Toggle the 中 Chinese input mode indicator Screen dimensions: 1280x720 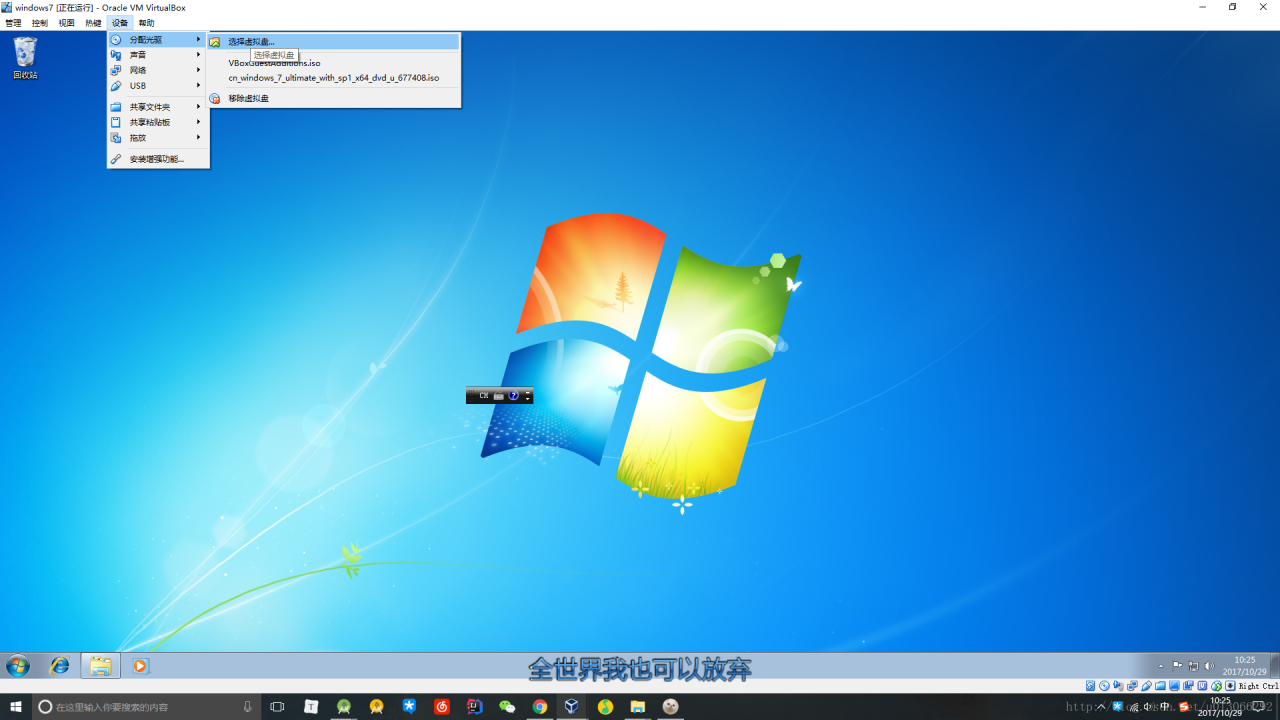pyautogui.click(x=1165, y=707)
